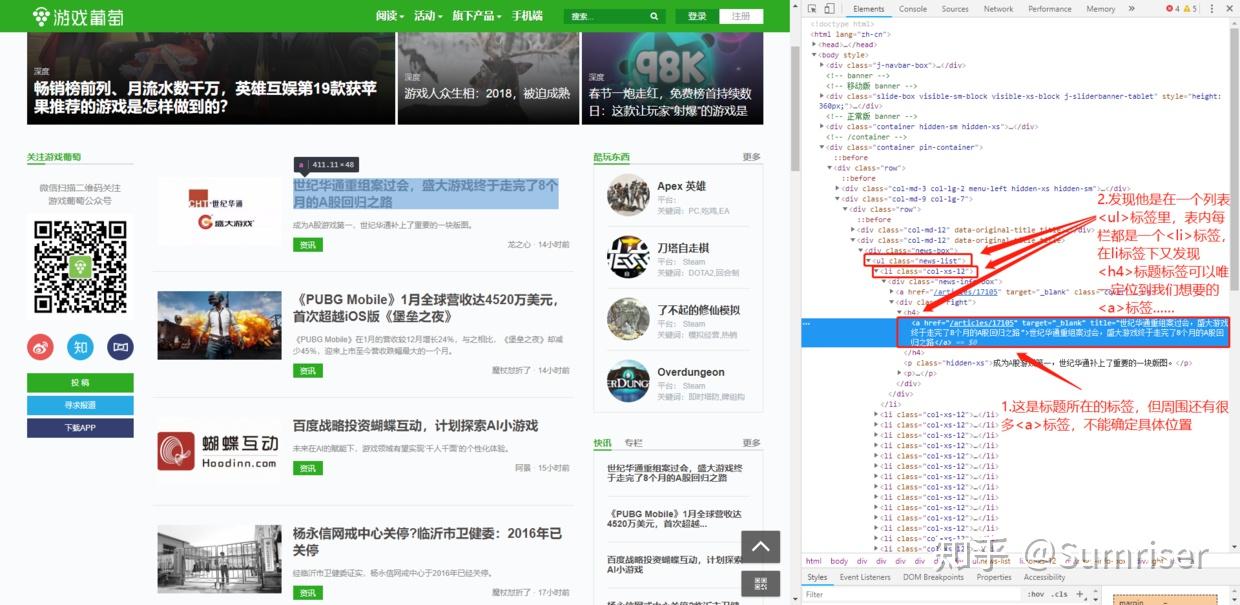Click the 手机端 navbar item

(x=527, y=16)
